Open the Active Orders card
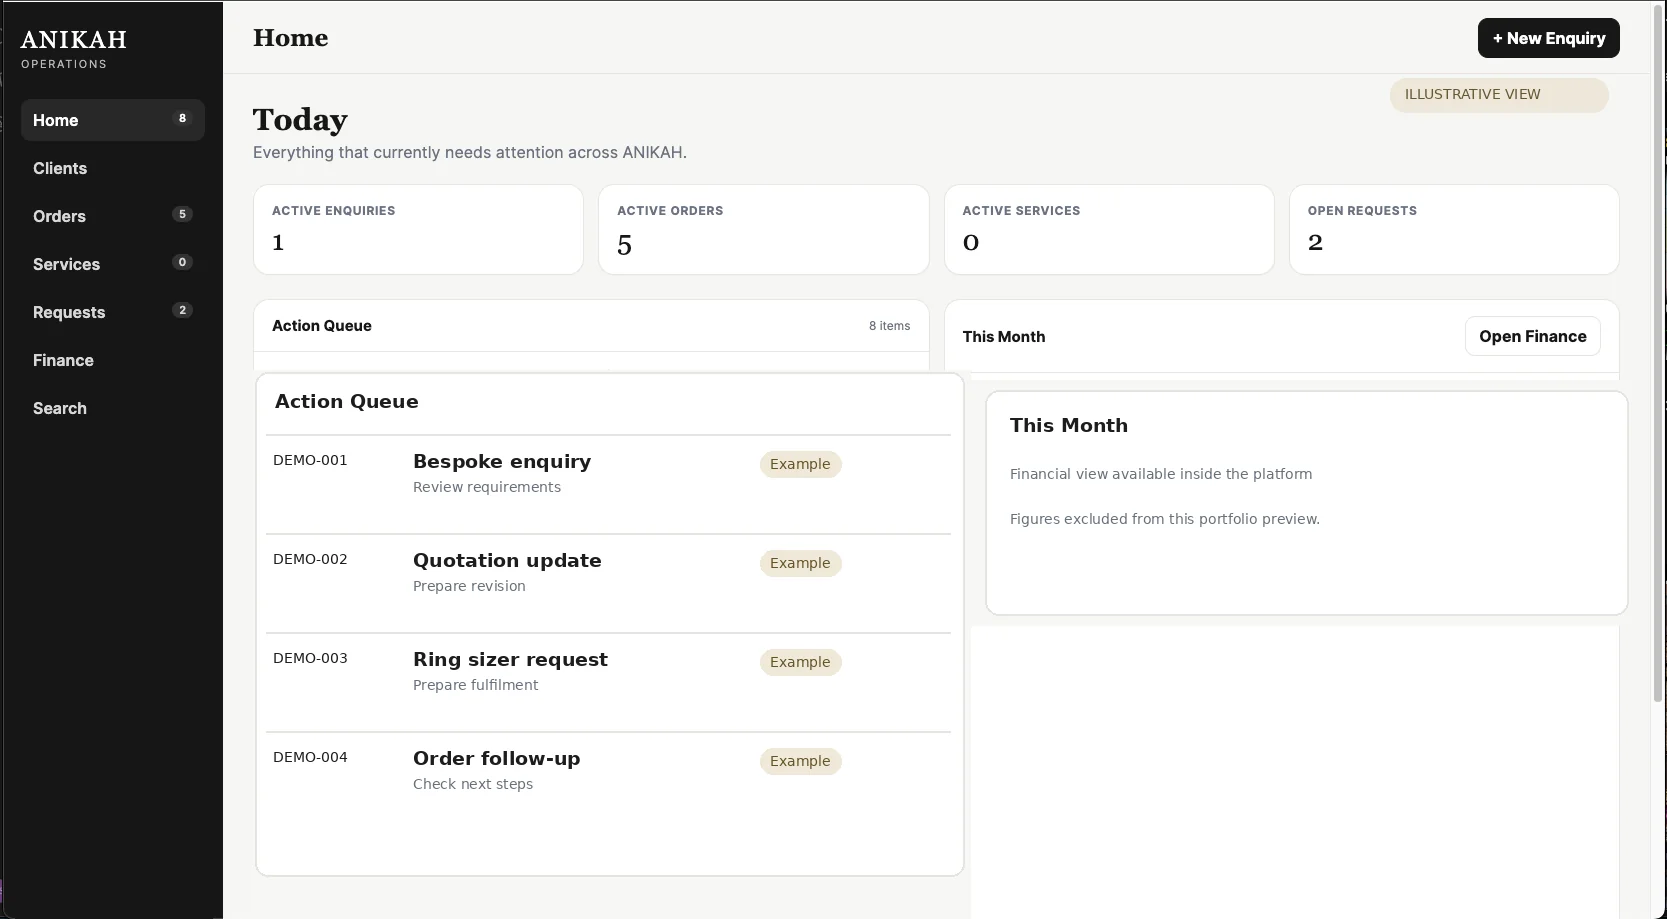 (x=764, y=229)
